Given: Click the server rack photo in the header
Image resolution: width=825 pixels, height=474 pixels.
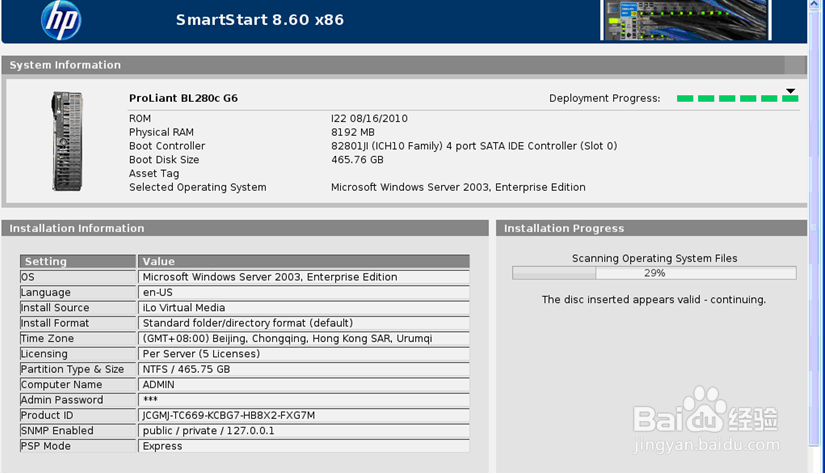Looking at the screenshot, I should click(686, 20).
